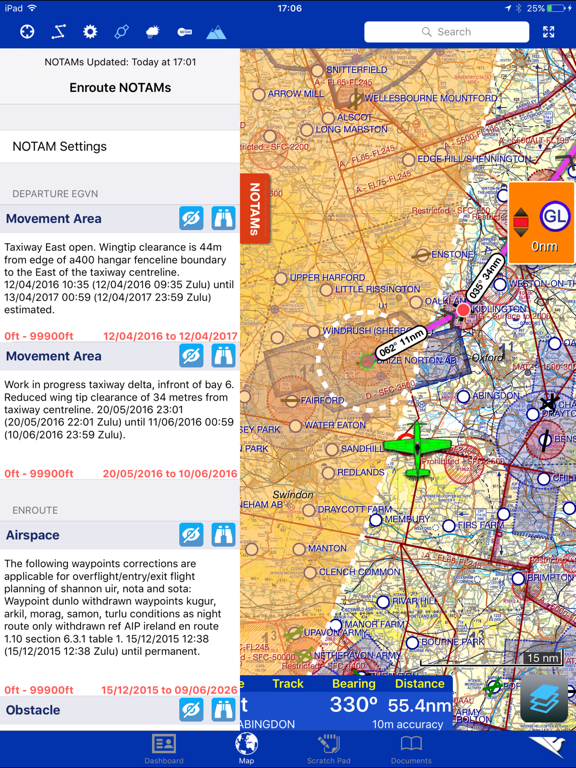Tap the green aircraft position icon
This screenshot has height=768, width=576.
[x=417, y=449]
